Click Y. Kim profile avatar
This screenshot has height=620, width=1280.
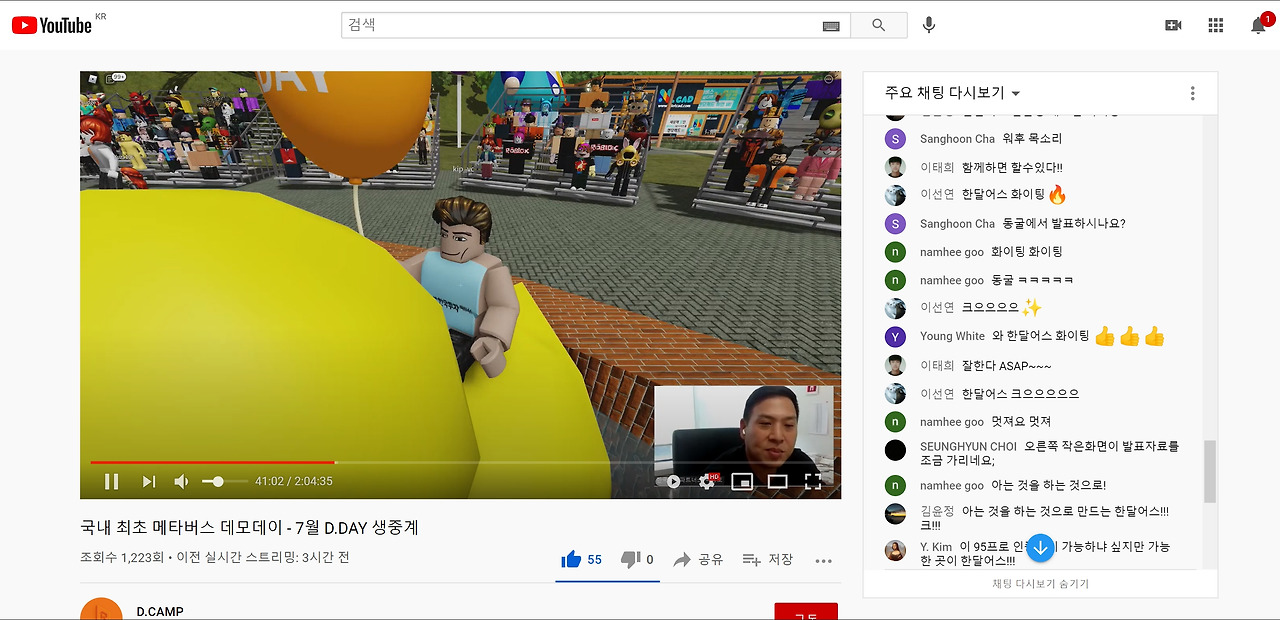click(x=896, y=550)
